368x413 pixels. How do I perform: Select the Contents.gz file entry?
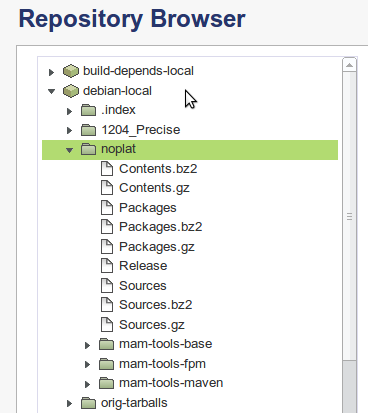click(154, 188)
